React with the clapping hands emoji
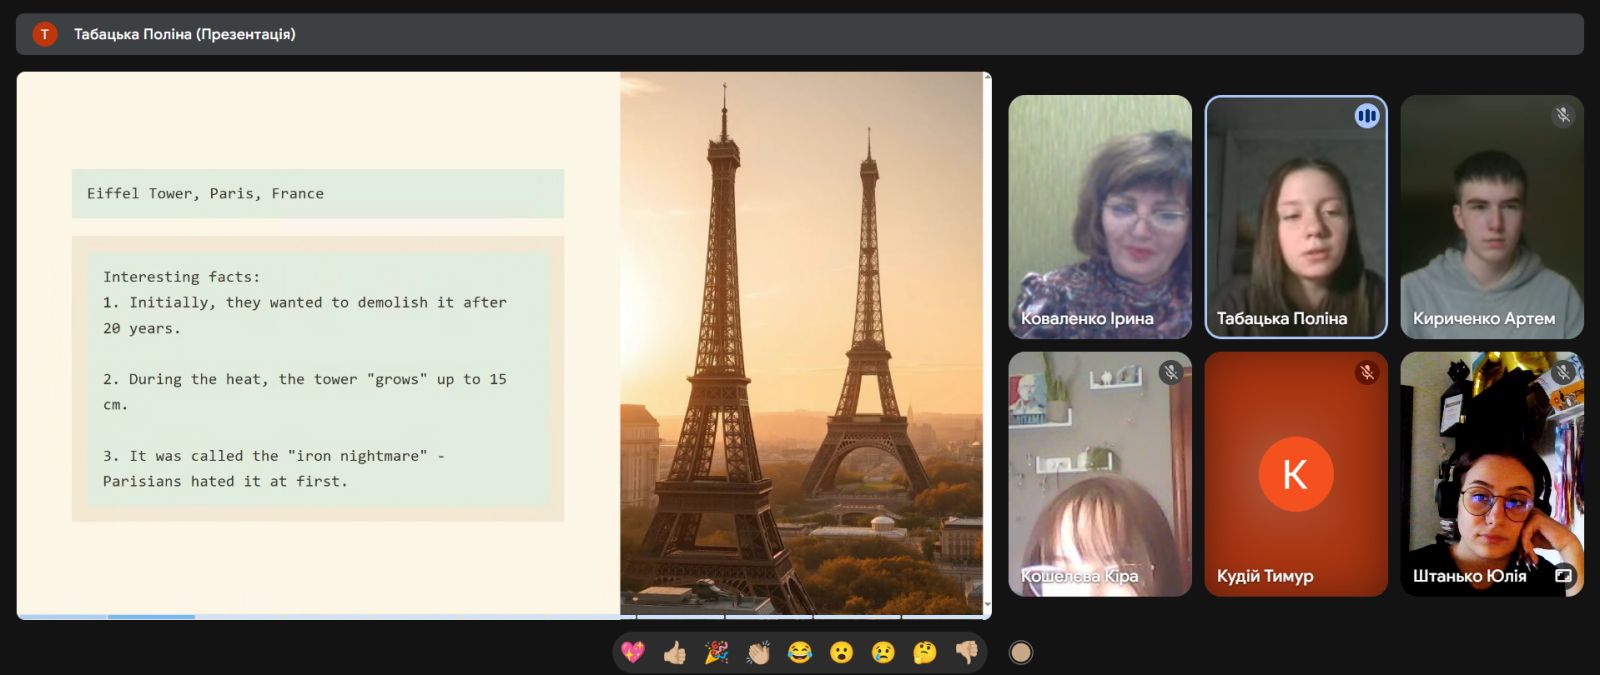1600x675 pixels. pos(758,653)
